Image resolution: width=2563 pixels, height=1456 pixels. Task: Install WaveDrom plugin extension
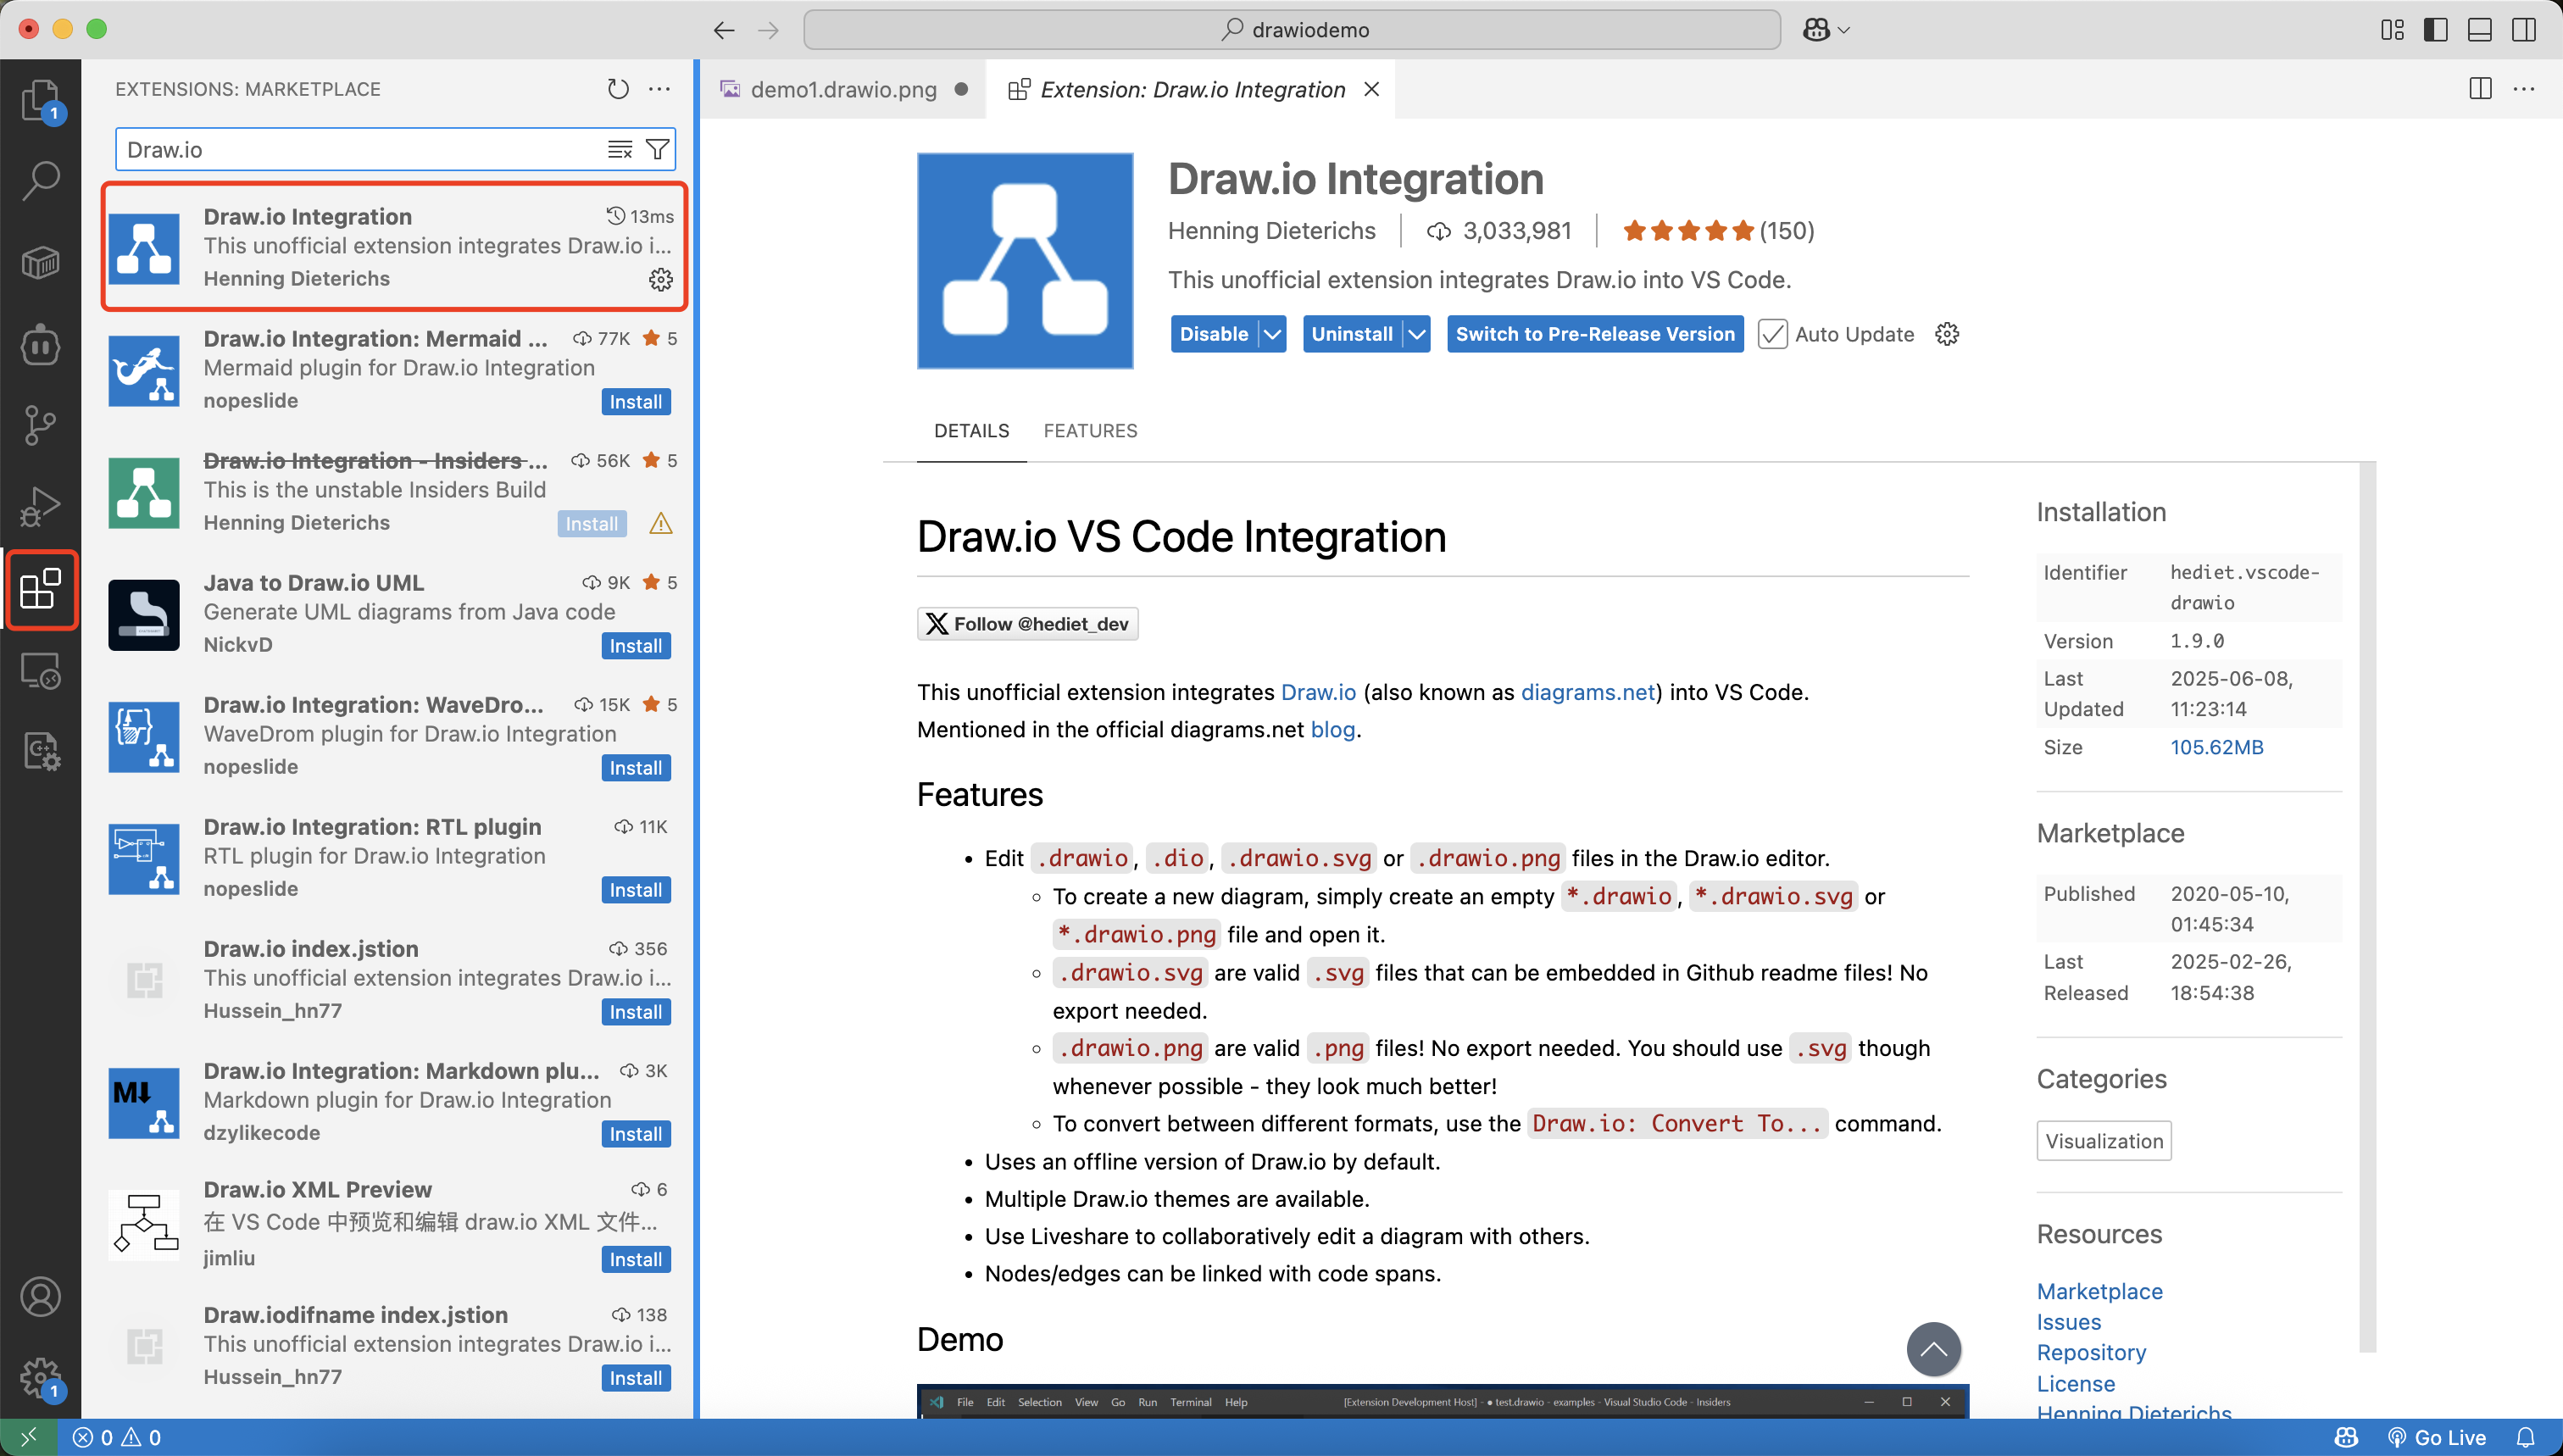tap(636, 768)
